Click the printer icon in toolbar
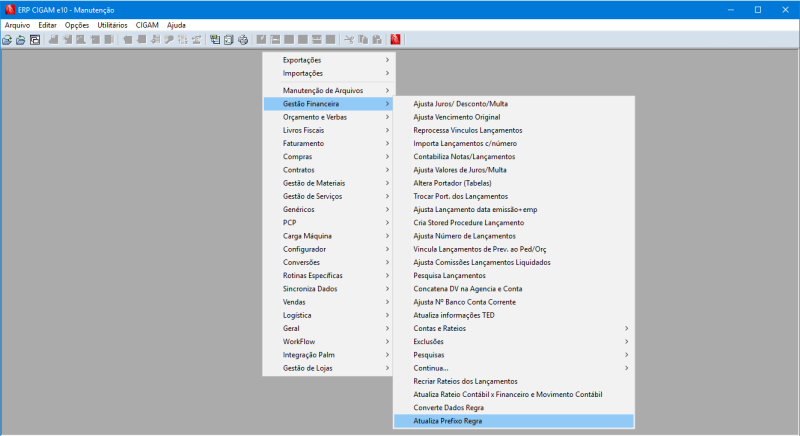The height and width of the screenshot is (436, 800). [243, 40]
